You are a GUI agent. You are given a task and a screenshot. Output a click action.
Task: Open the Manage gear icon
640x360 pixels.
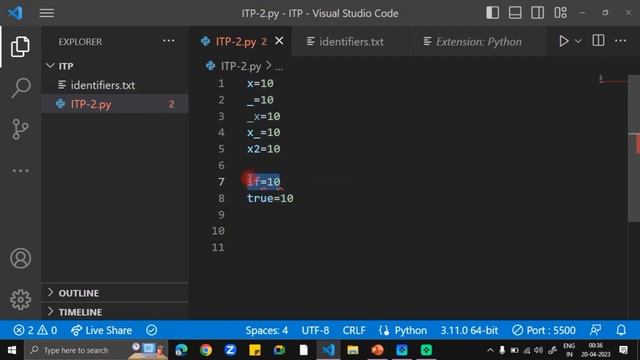20,300
